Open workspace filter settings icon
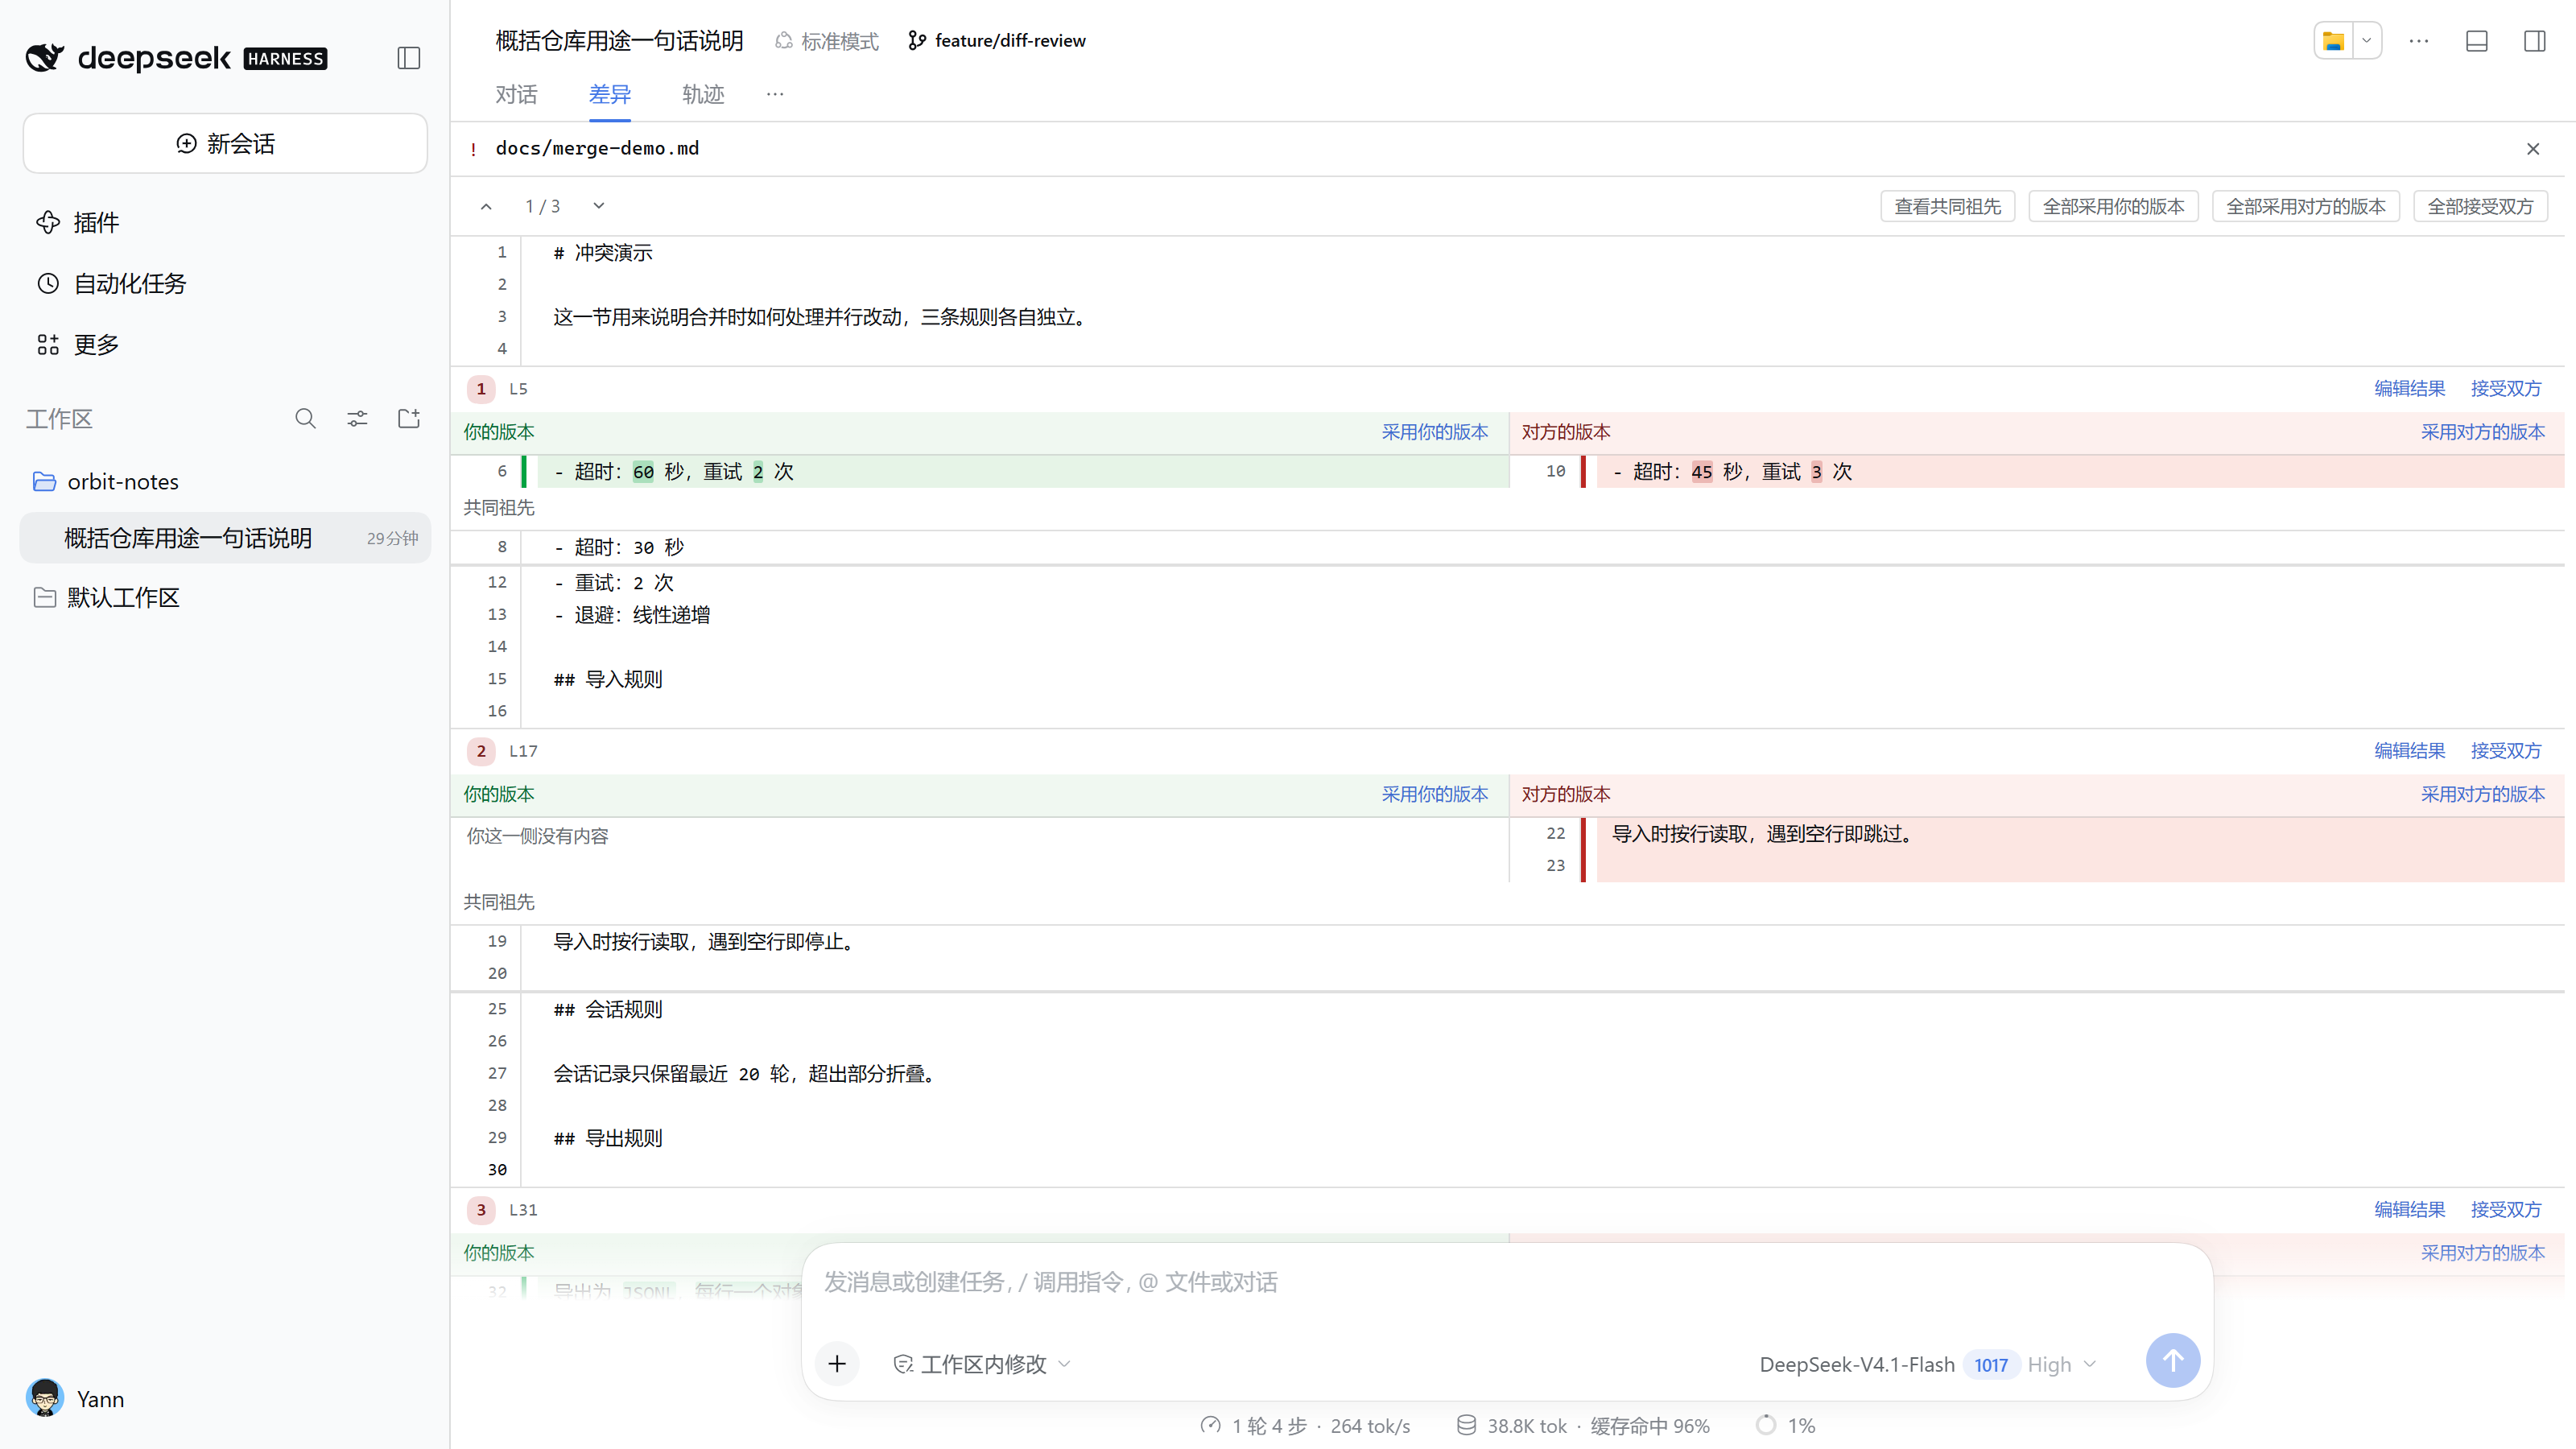2576x1449 pixels. 357,418
